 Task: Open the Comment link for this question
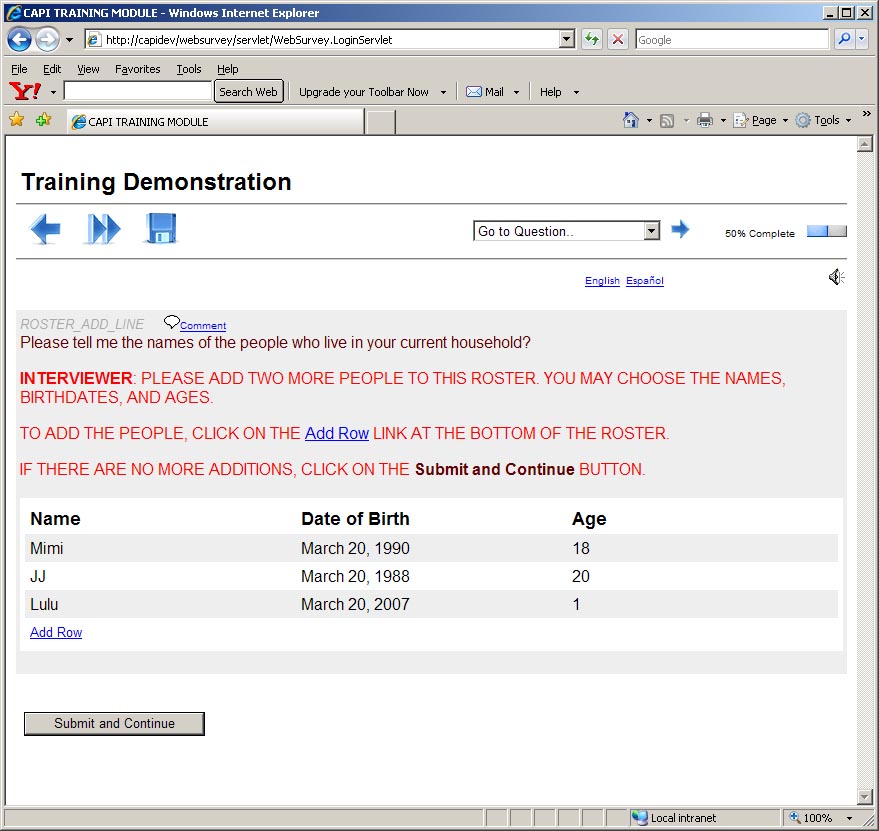coord(203,326)
